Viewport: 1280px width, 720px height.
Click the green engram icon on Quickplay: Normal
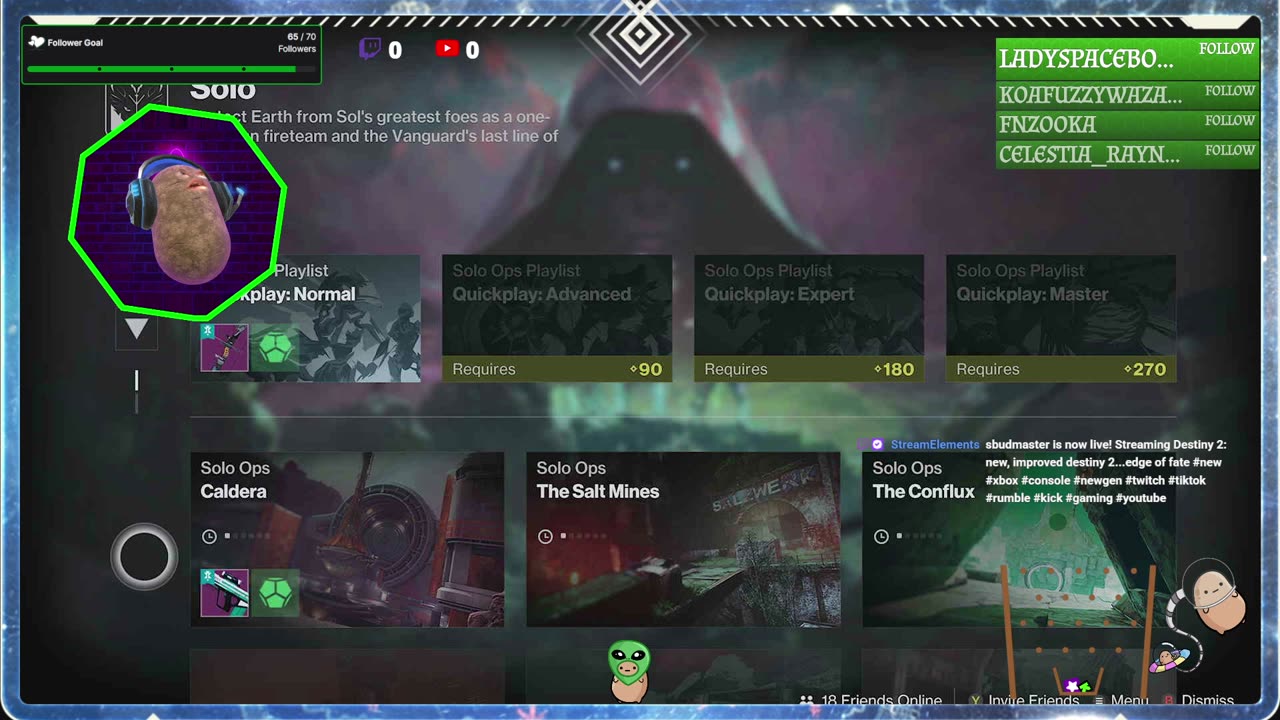tap(274, 348)
